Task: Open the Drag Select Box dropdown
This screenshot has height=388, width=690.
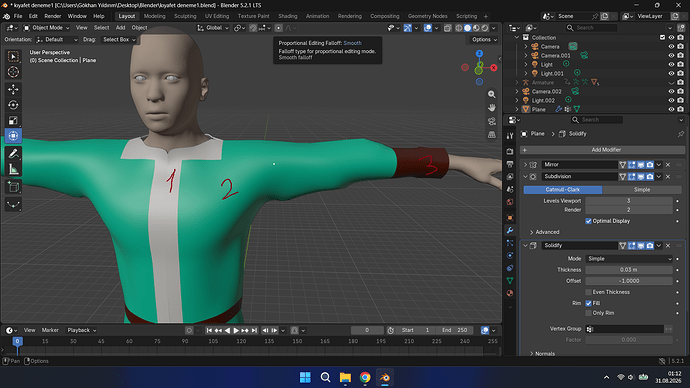Action: (119, 40)
